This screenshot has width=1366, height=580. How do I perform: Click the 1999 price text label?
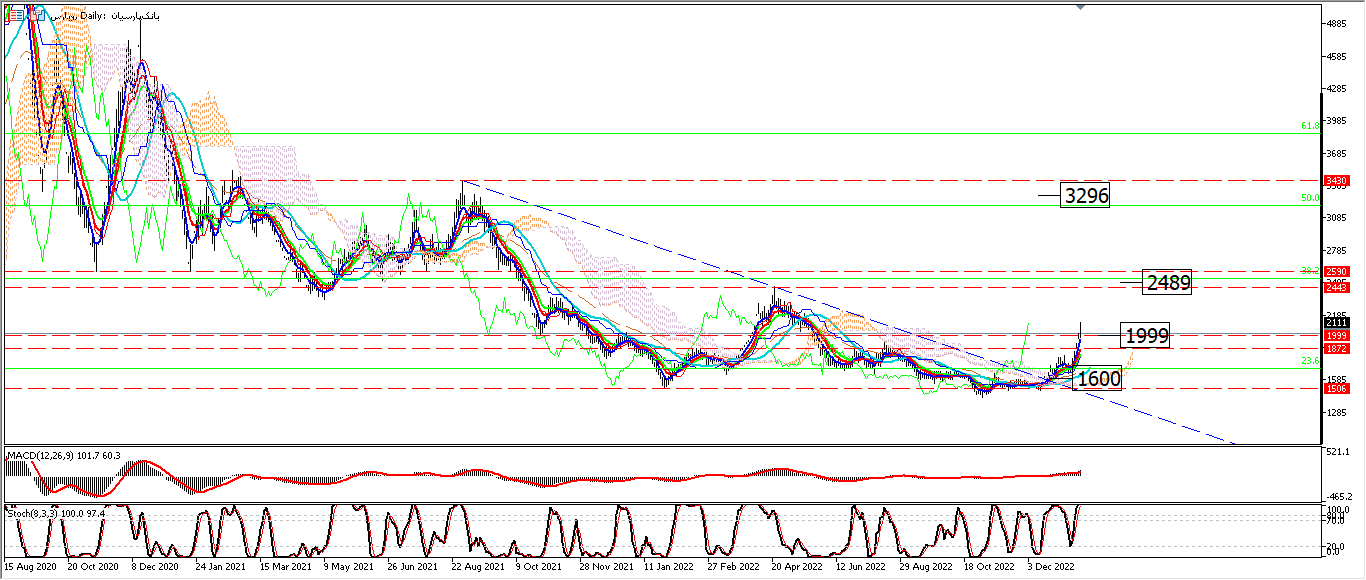click(1145, 336)
